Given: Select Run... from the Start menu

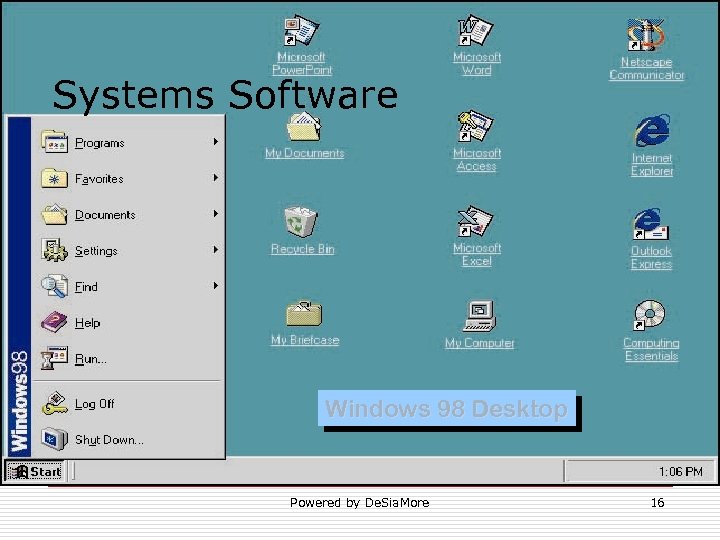Looking at the screenshot, I should (x=128, y=358).
